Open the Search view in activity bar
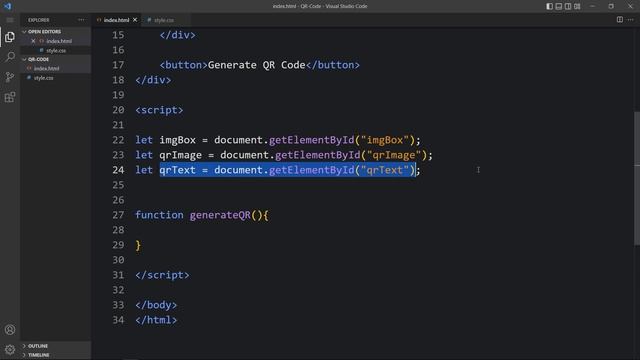Viewport: 640px width, 360px height. click(10, 57)
